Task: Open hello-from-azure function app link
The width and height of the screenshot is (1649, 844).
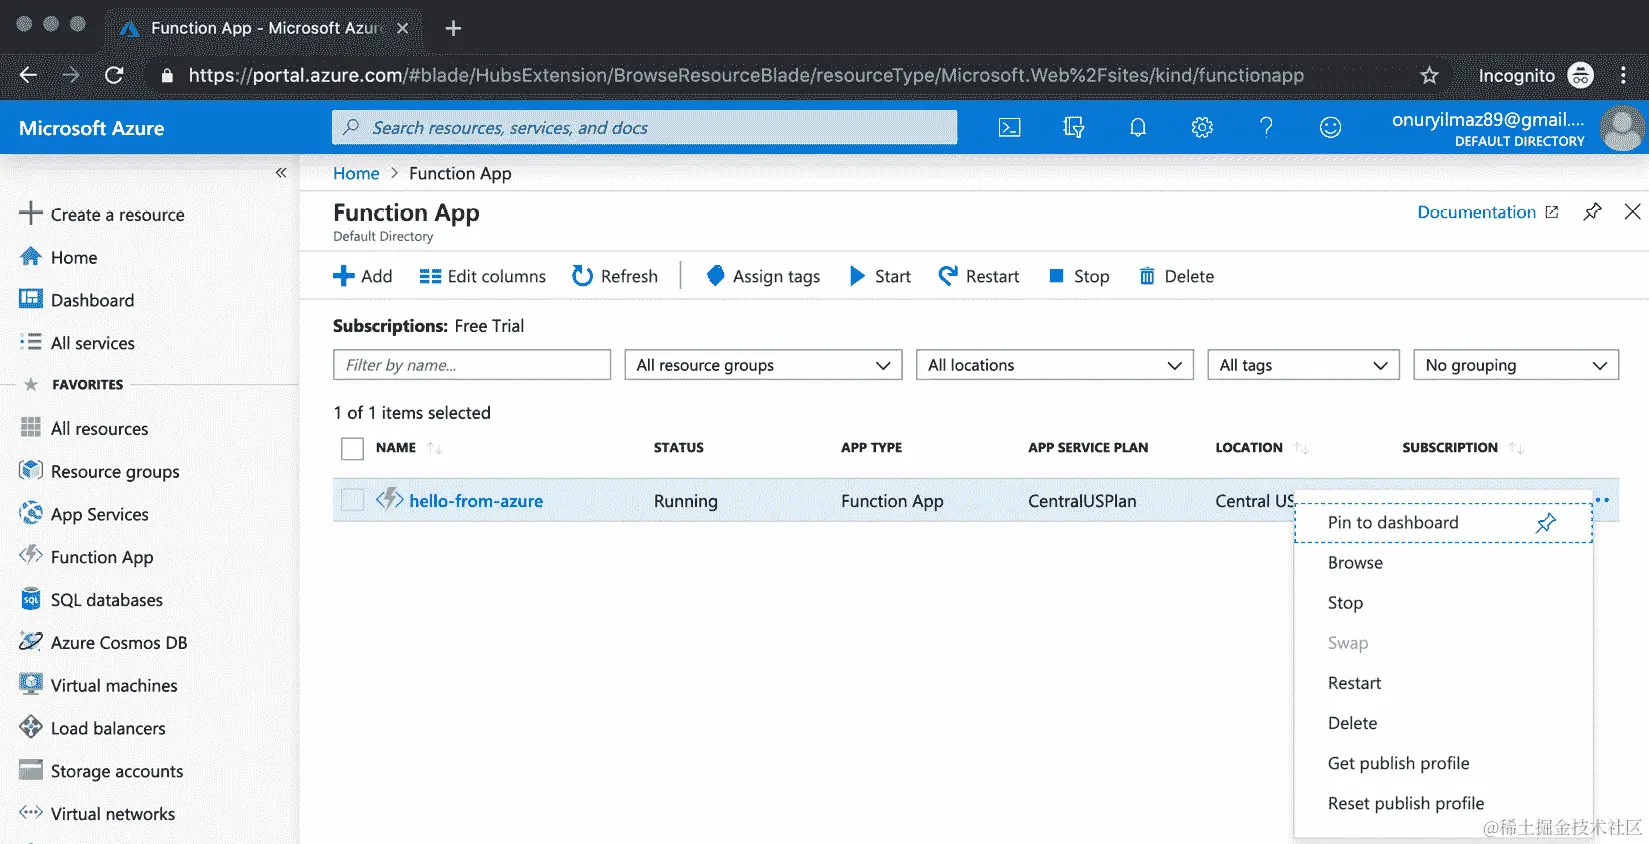Action: pyautogui.click(x=476, y=501)
